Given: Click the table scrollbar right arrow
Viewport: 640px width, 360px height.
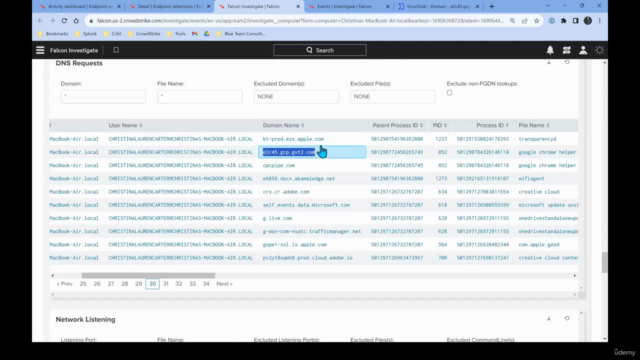Looking at the screenshot, I should (575, 276).
